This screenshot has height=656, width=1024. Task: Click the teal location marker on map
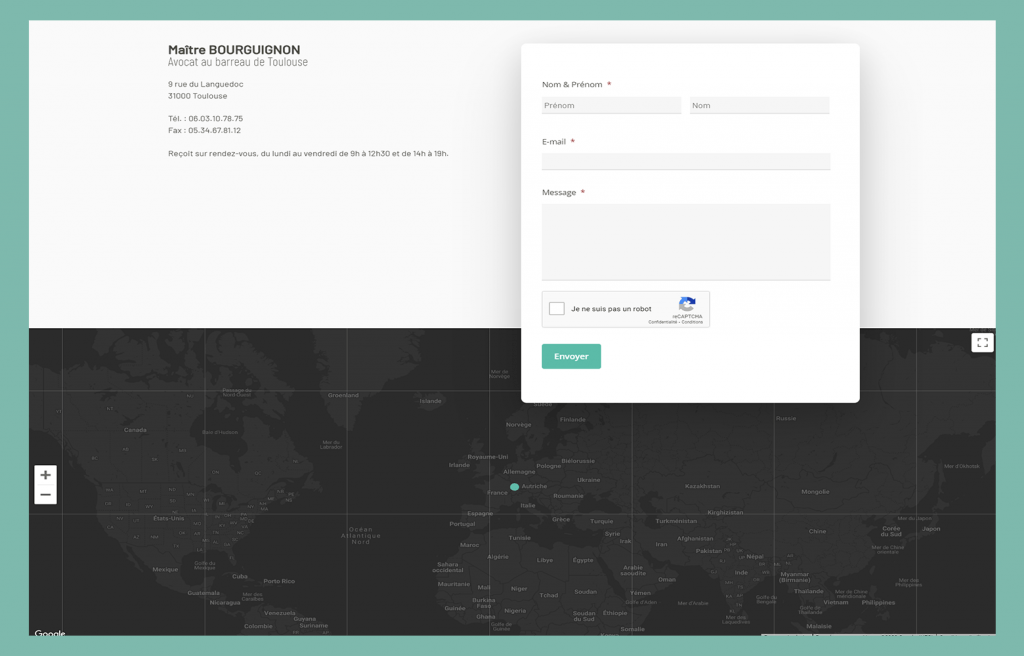coord(514,487)
